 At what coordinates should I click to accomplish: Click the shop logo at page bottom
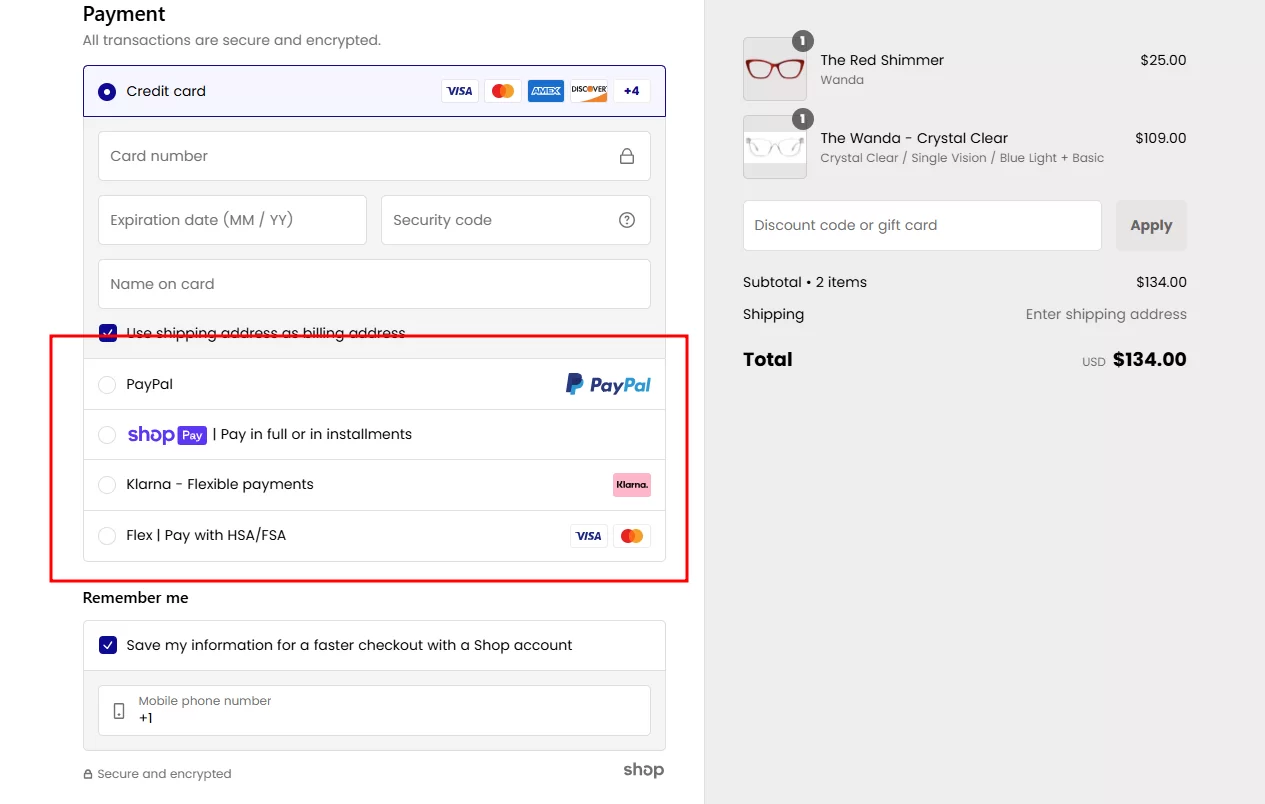[x=643, y=769]
